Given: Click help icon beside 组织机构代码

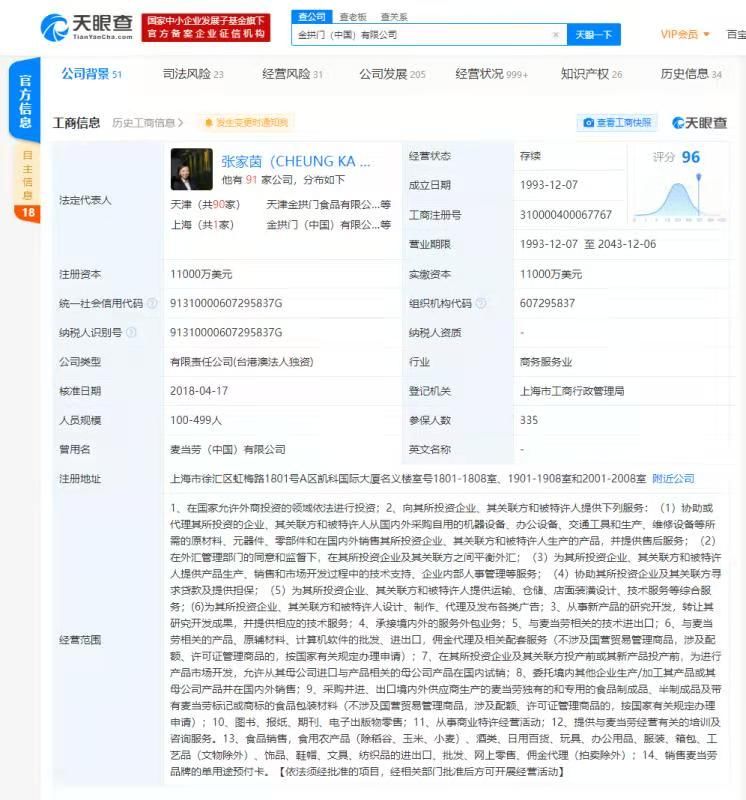Looking at the screenshot, I should tap(481, 304).
